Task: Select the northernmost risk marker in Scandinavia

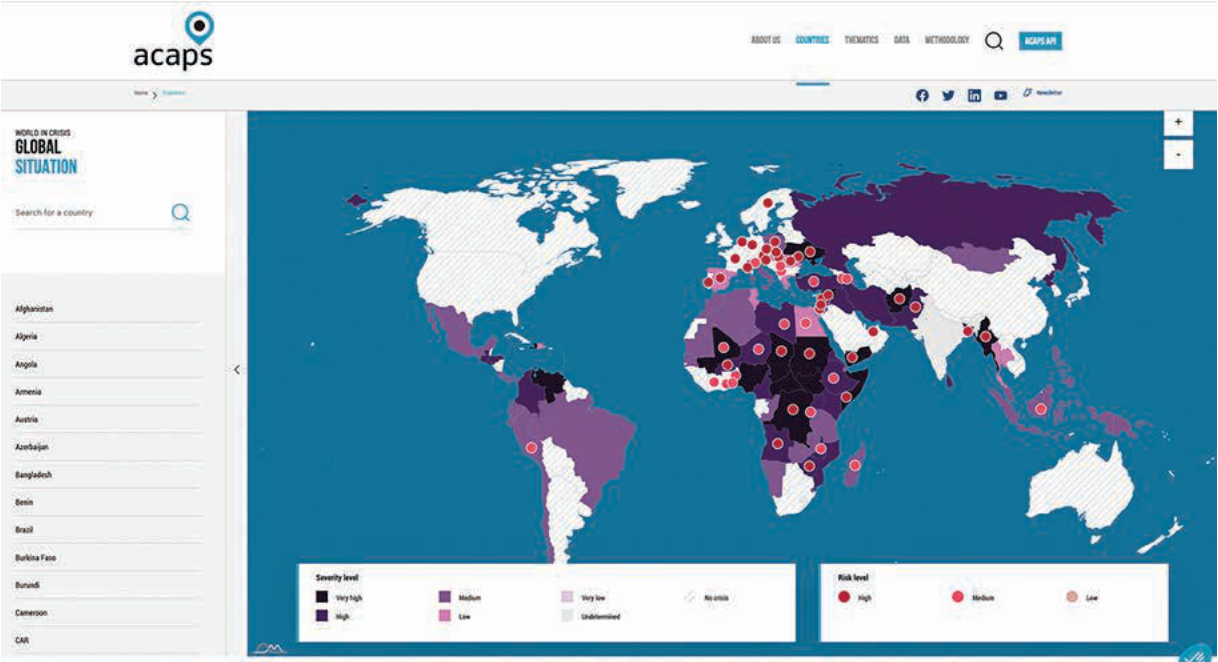Action: coord(768,203)
